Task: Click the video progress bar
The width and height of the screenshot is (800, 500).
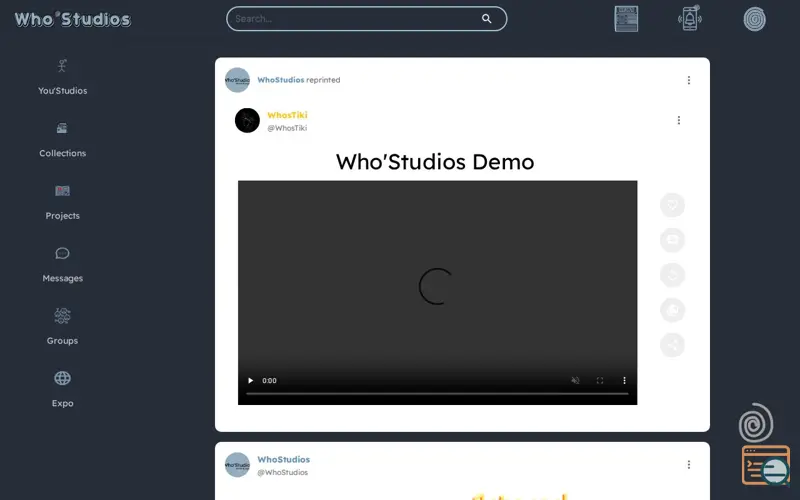Action: [x=437, y=393]
